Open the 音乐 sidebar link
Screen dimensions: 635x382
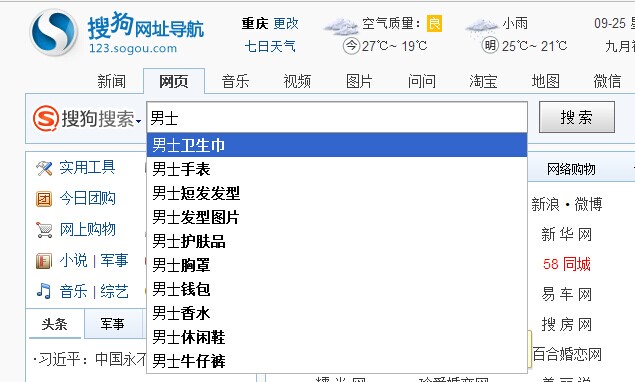(73, 292)
